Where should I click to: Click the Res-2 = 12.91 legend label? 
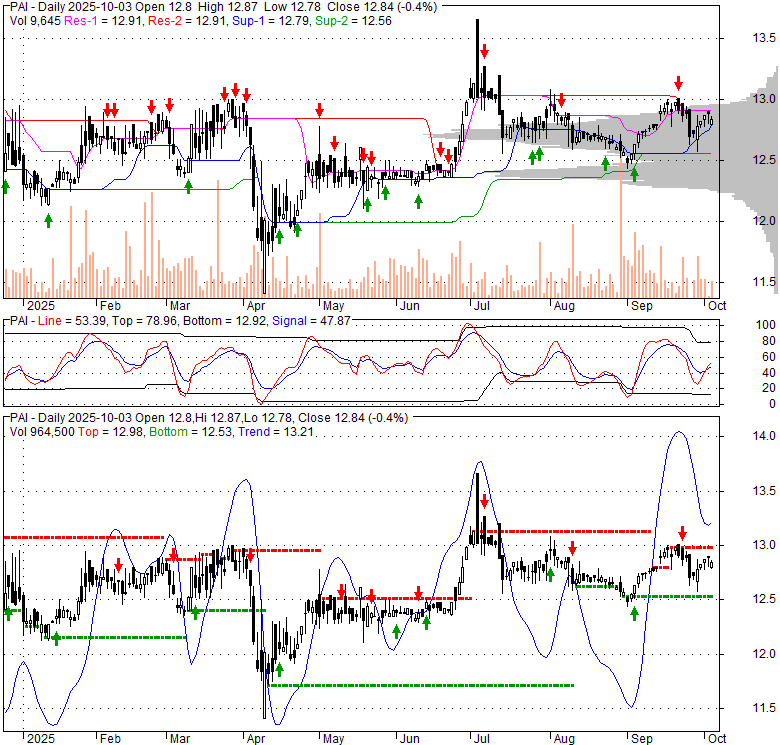pyautogui.click(x=189, y=21)
